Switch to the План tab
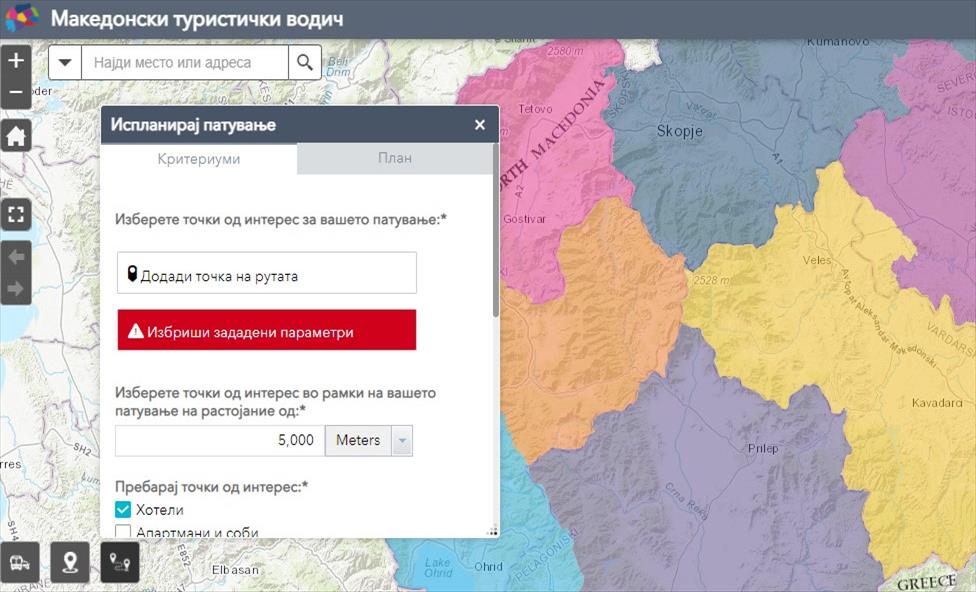The width and height of the screenshot is (976, 592). (395, 158)
